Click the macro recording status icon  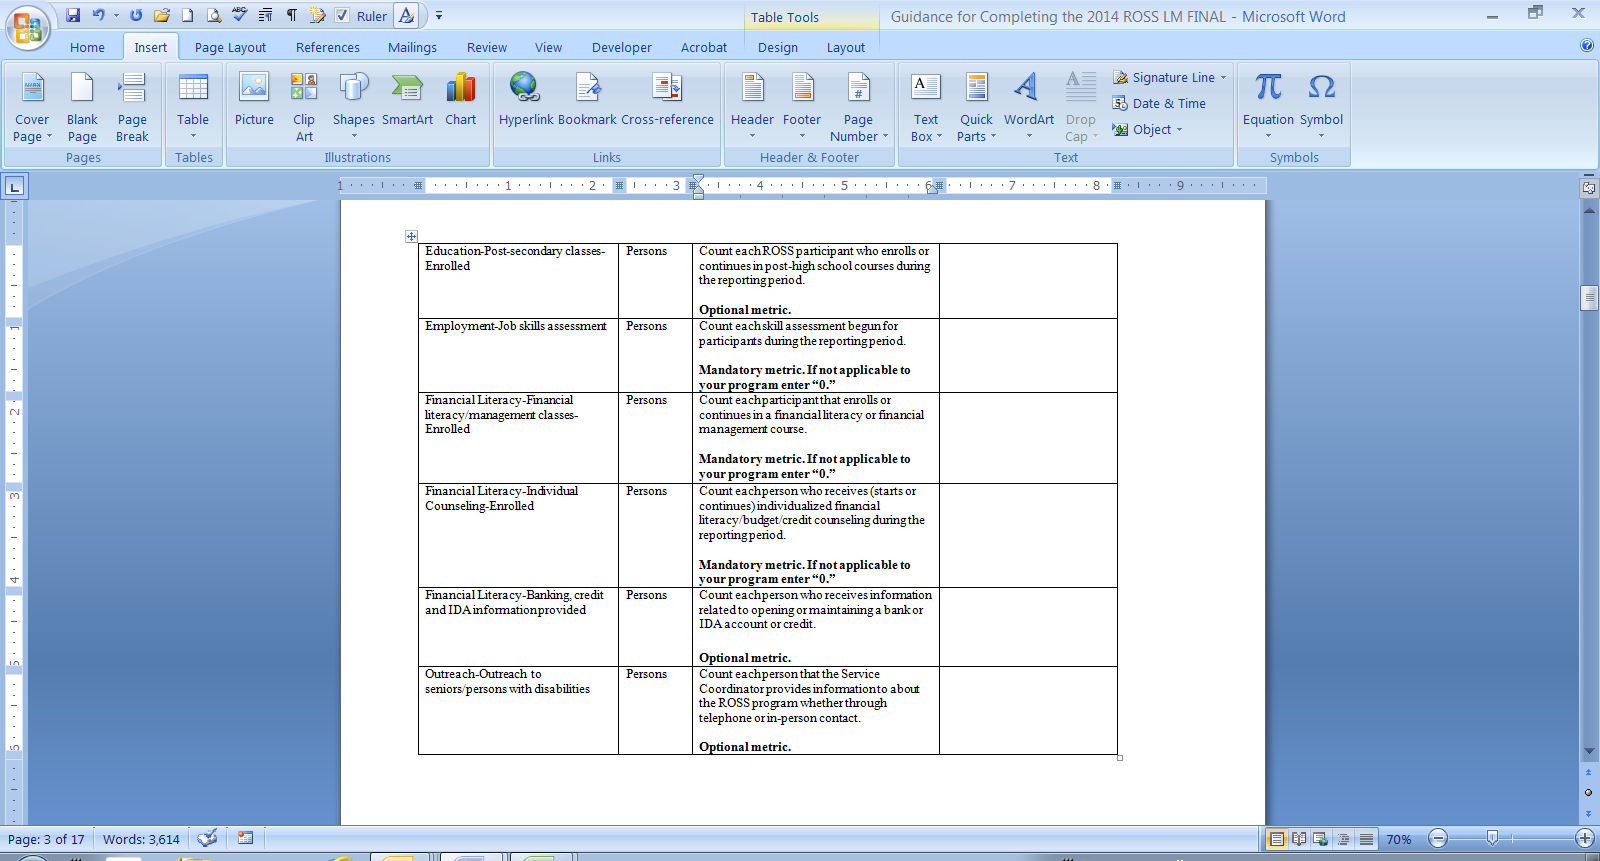coord(245,838)
